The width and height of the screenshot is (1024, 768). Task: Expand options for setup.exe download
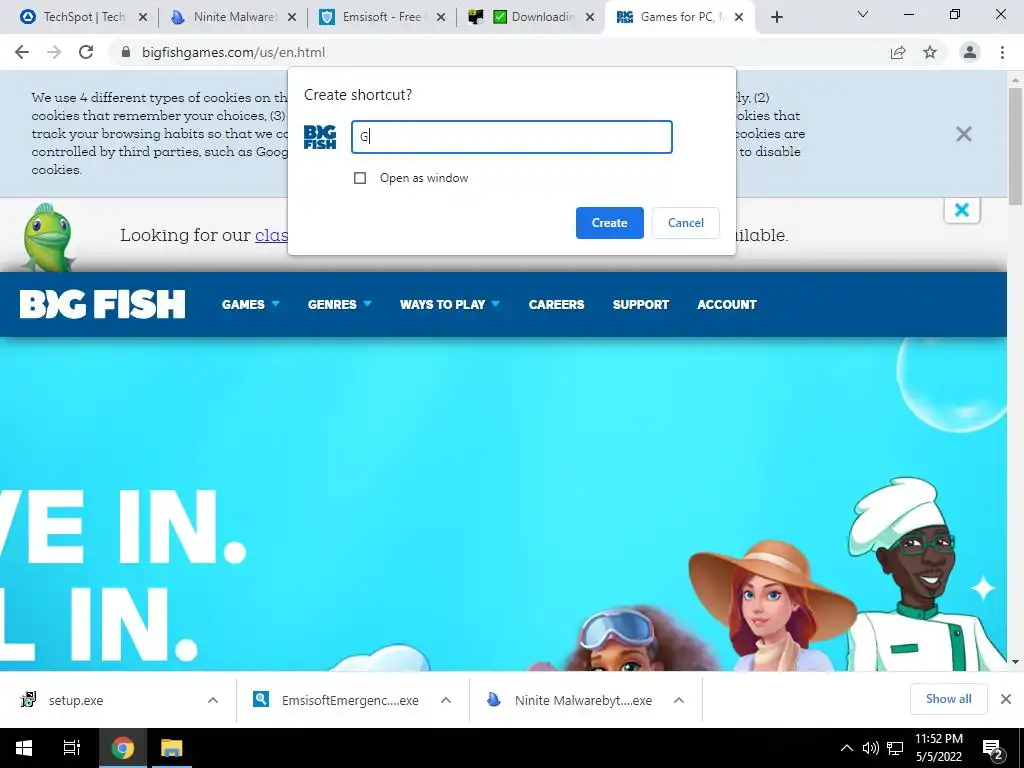[x=213, y=700]
